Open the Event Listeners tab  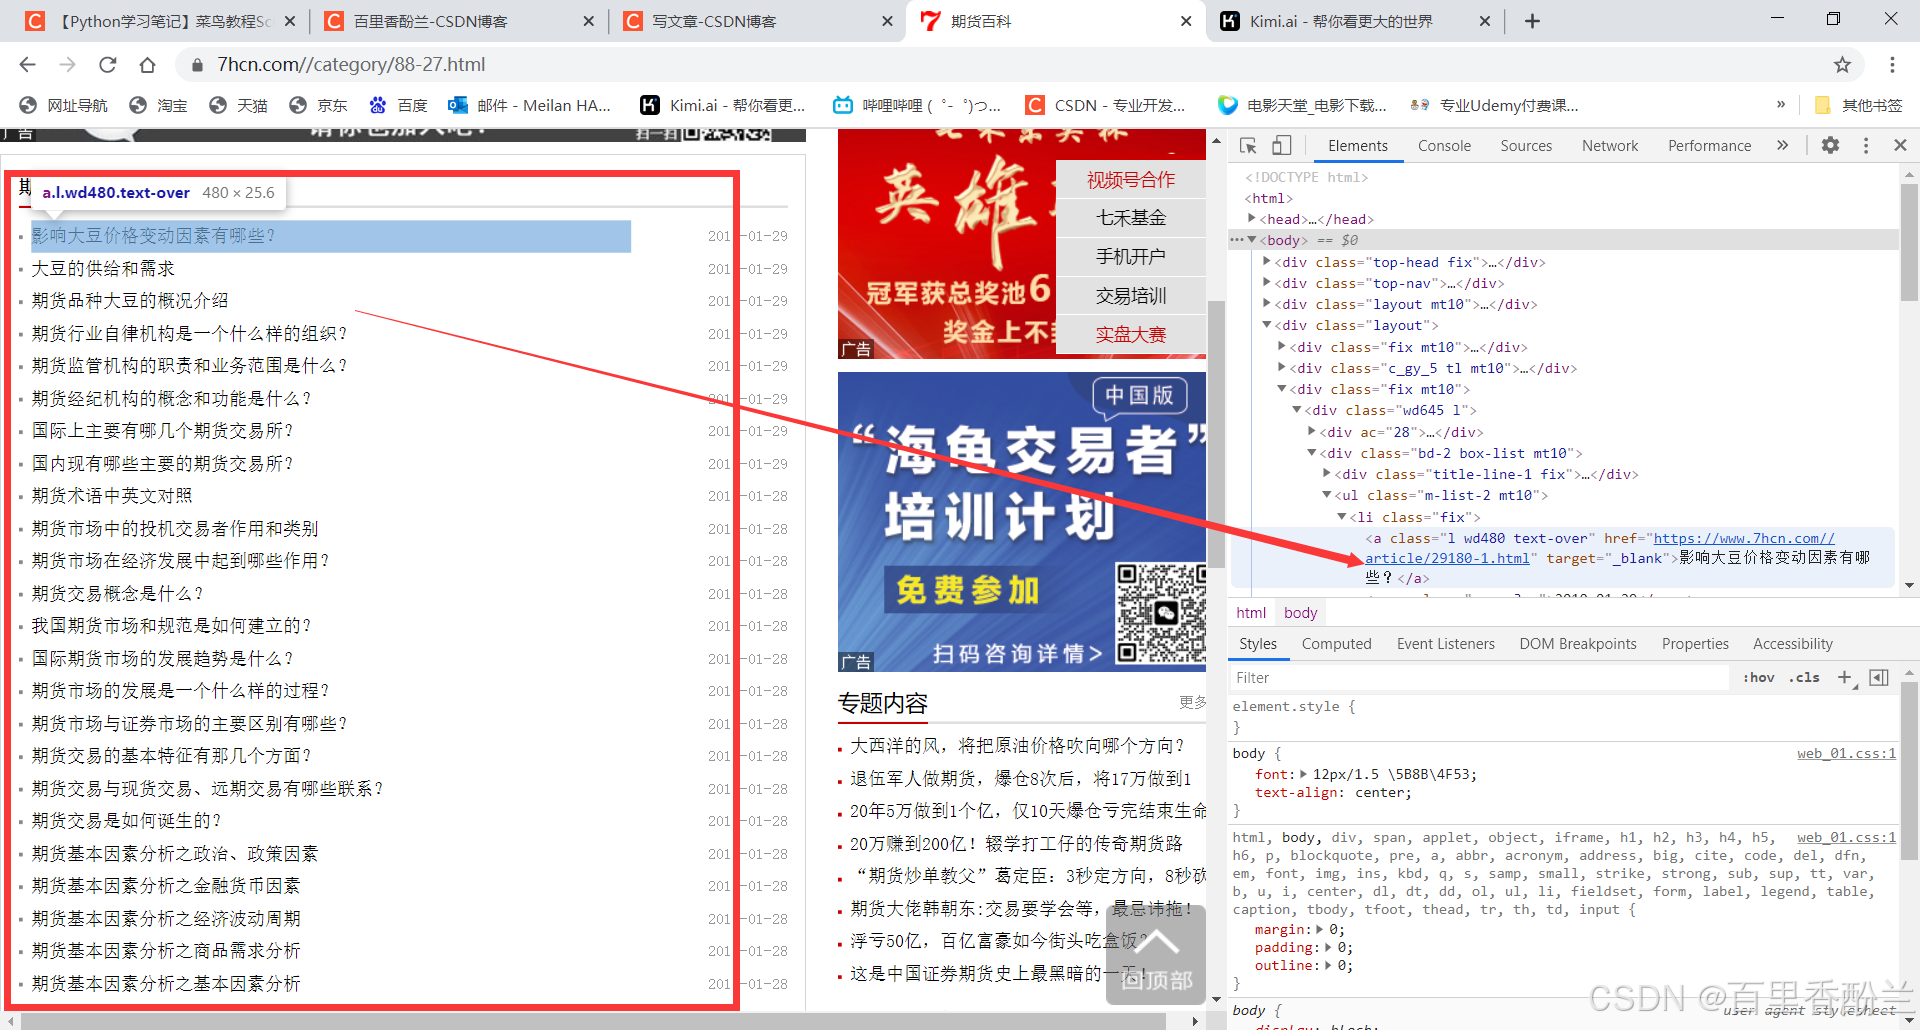point(1445,644)
